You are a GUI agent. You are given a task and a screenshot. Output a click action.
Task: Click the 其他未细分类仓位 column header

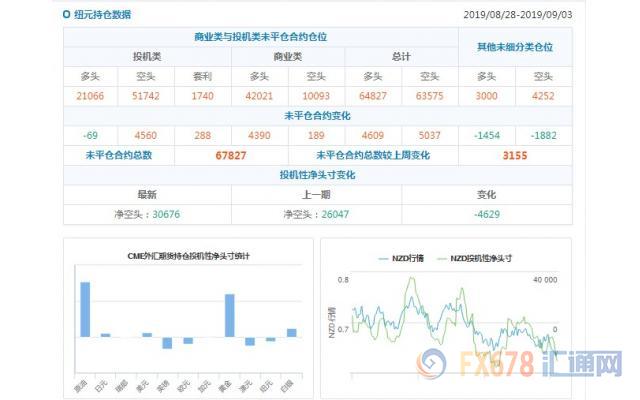coord(515,47)
